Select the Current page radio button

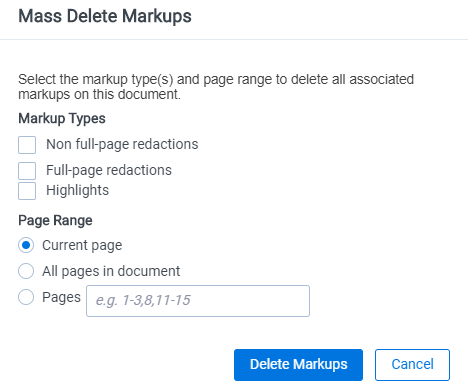coord(26,245)
